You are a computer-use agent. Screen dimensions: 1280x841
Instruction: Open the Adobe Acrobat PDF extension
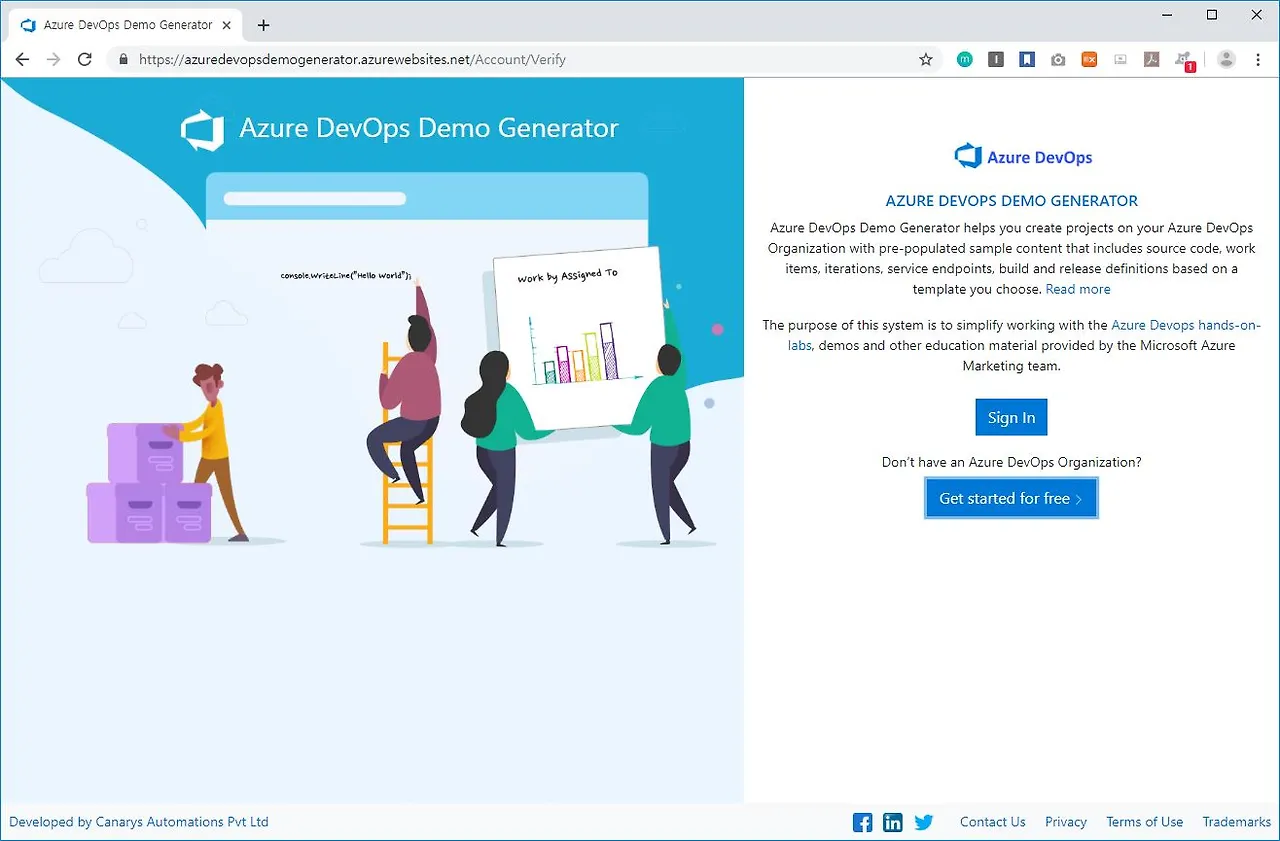(x=1152, y=60)
